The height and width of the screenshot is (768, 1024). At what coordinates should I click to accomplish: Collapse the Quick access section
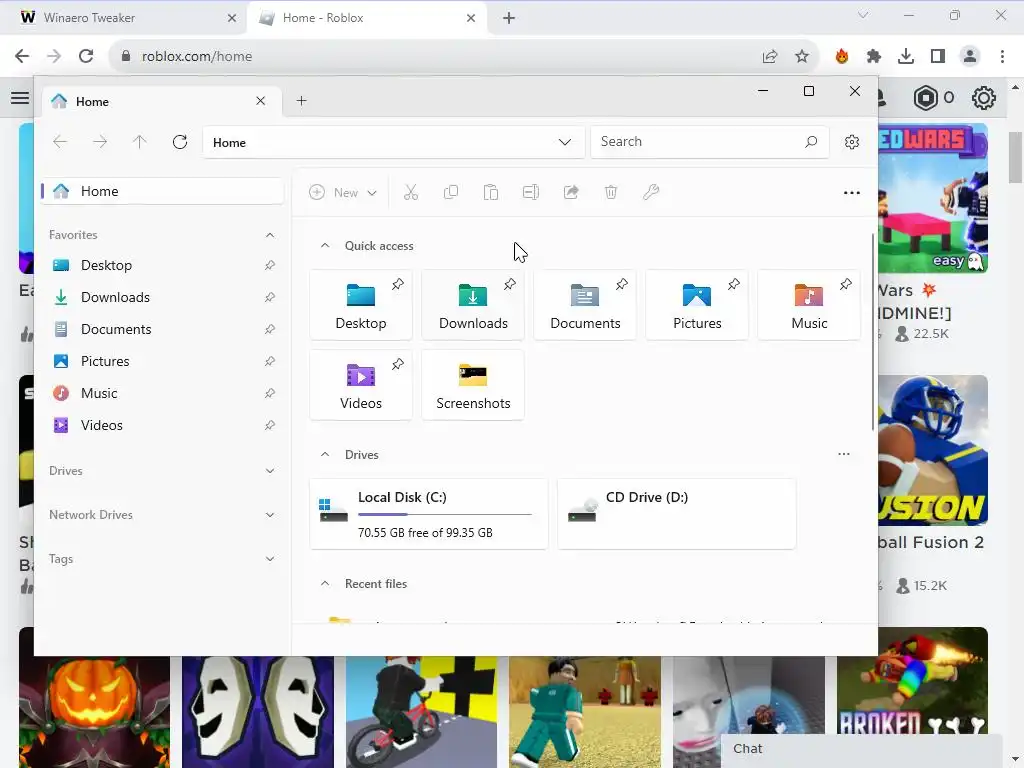click(x=325, y=246)
